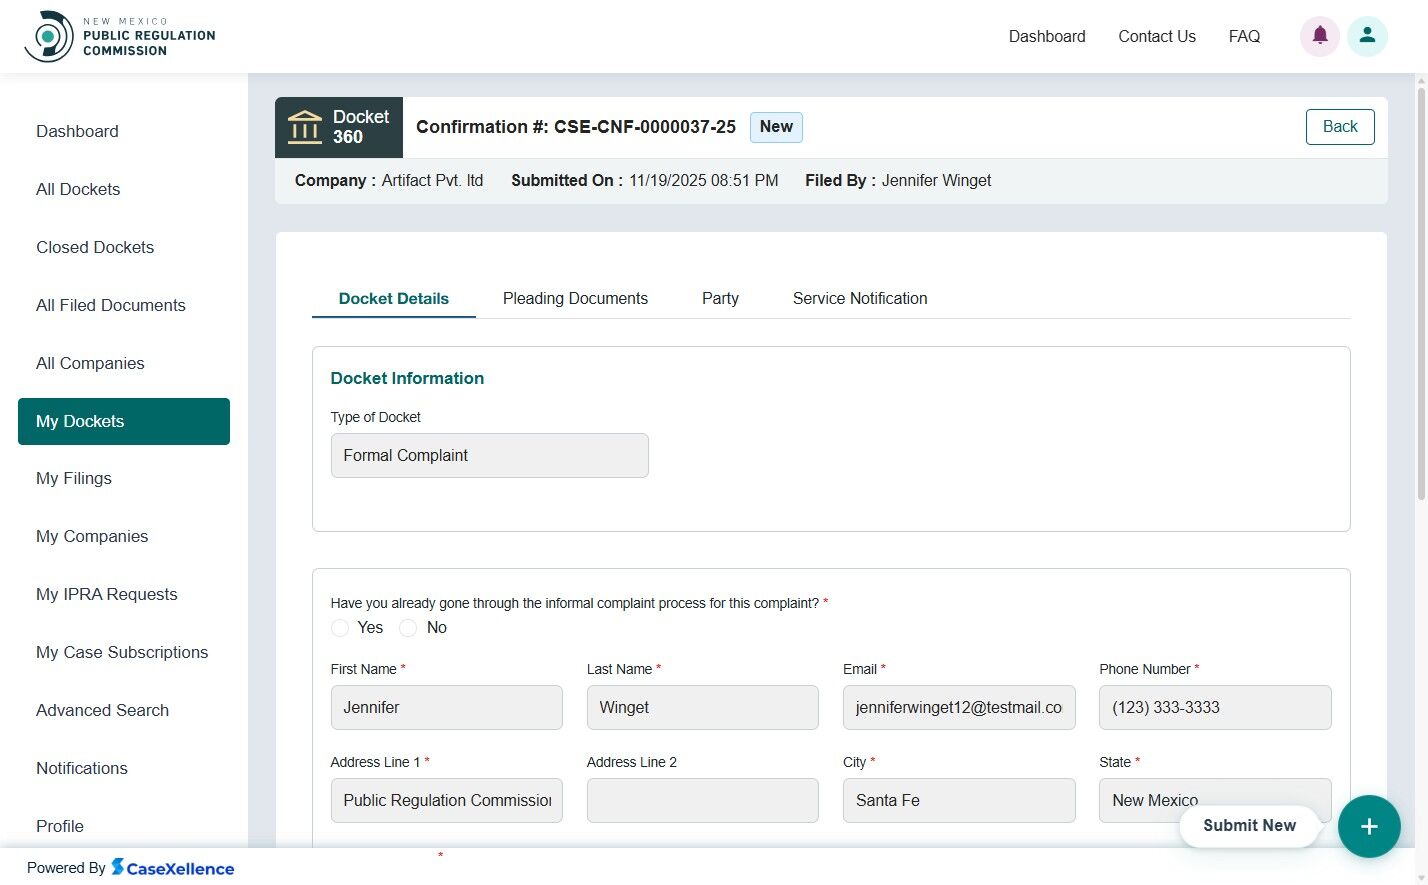The height and width of the screenshot is (885, 1428).
Task: Click the plus floating action button
Action: pyautogui.click(x=1369, y=826)
